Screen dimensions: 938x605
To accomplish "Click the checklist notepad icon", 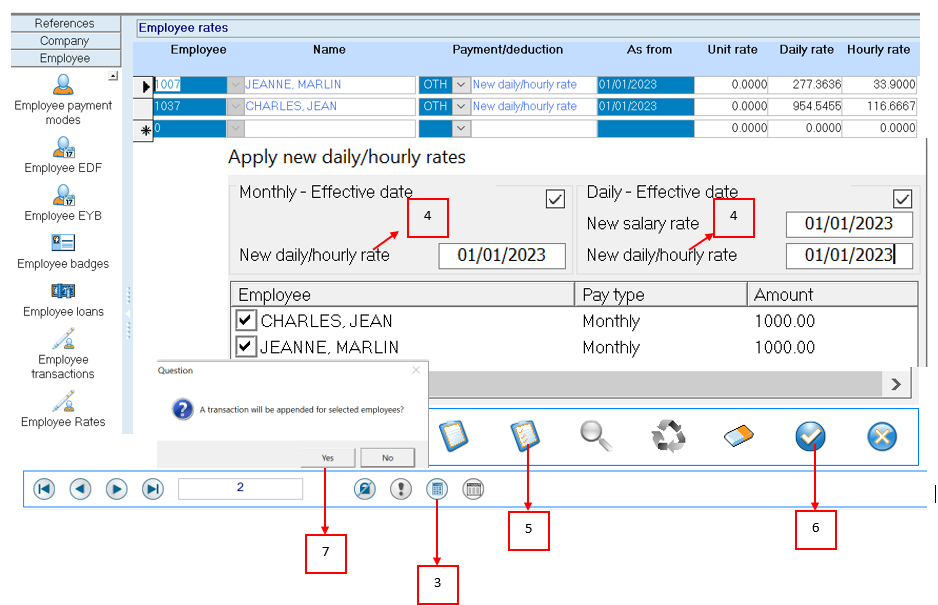I will tap(525, 436).
